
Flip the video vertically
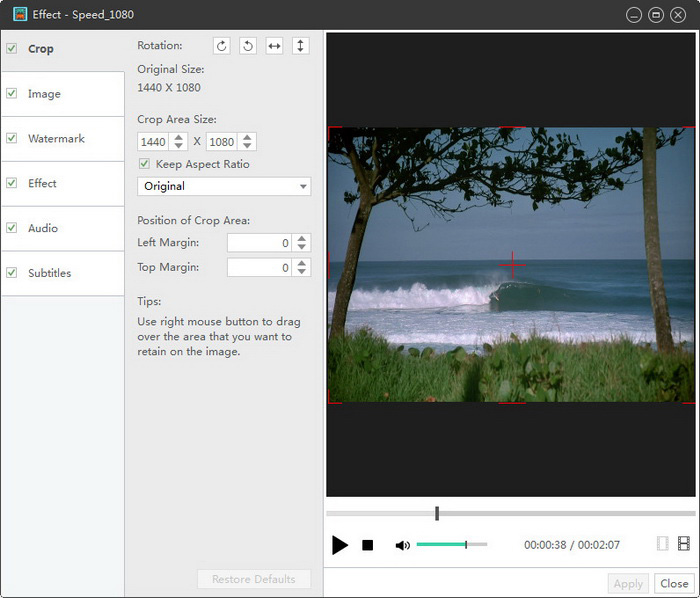pos(300,46)
